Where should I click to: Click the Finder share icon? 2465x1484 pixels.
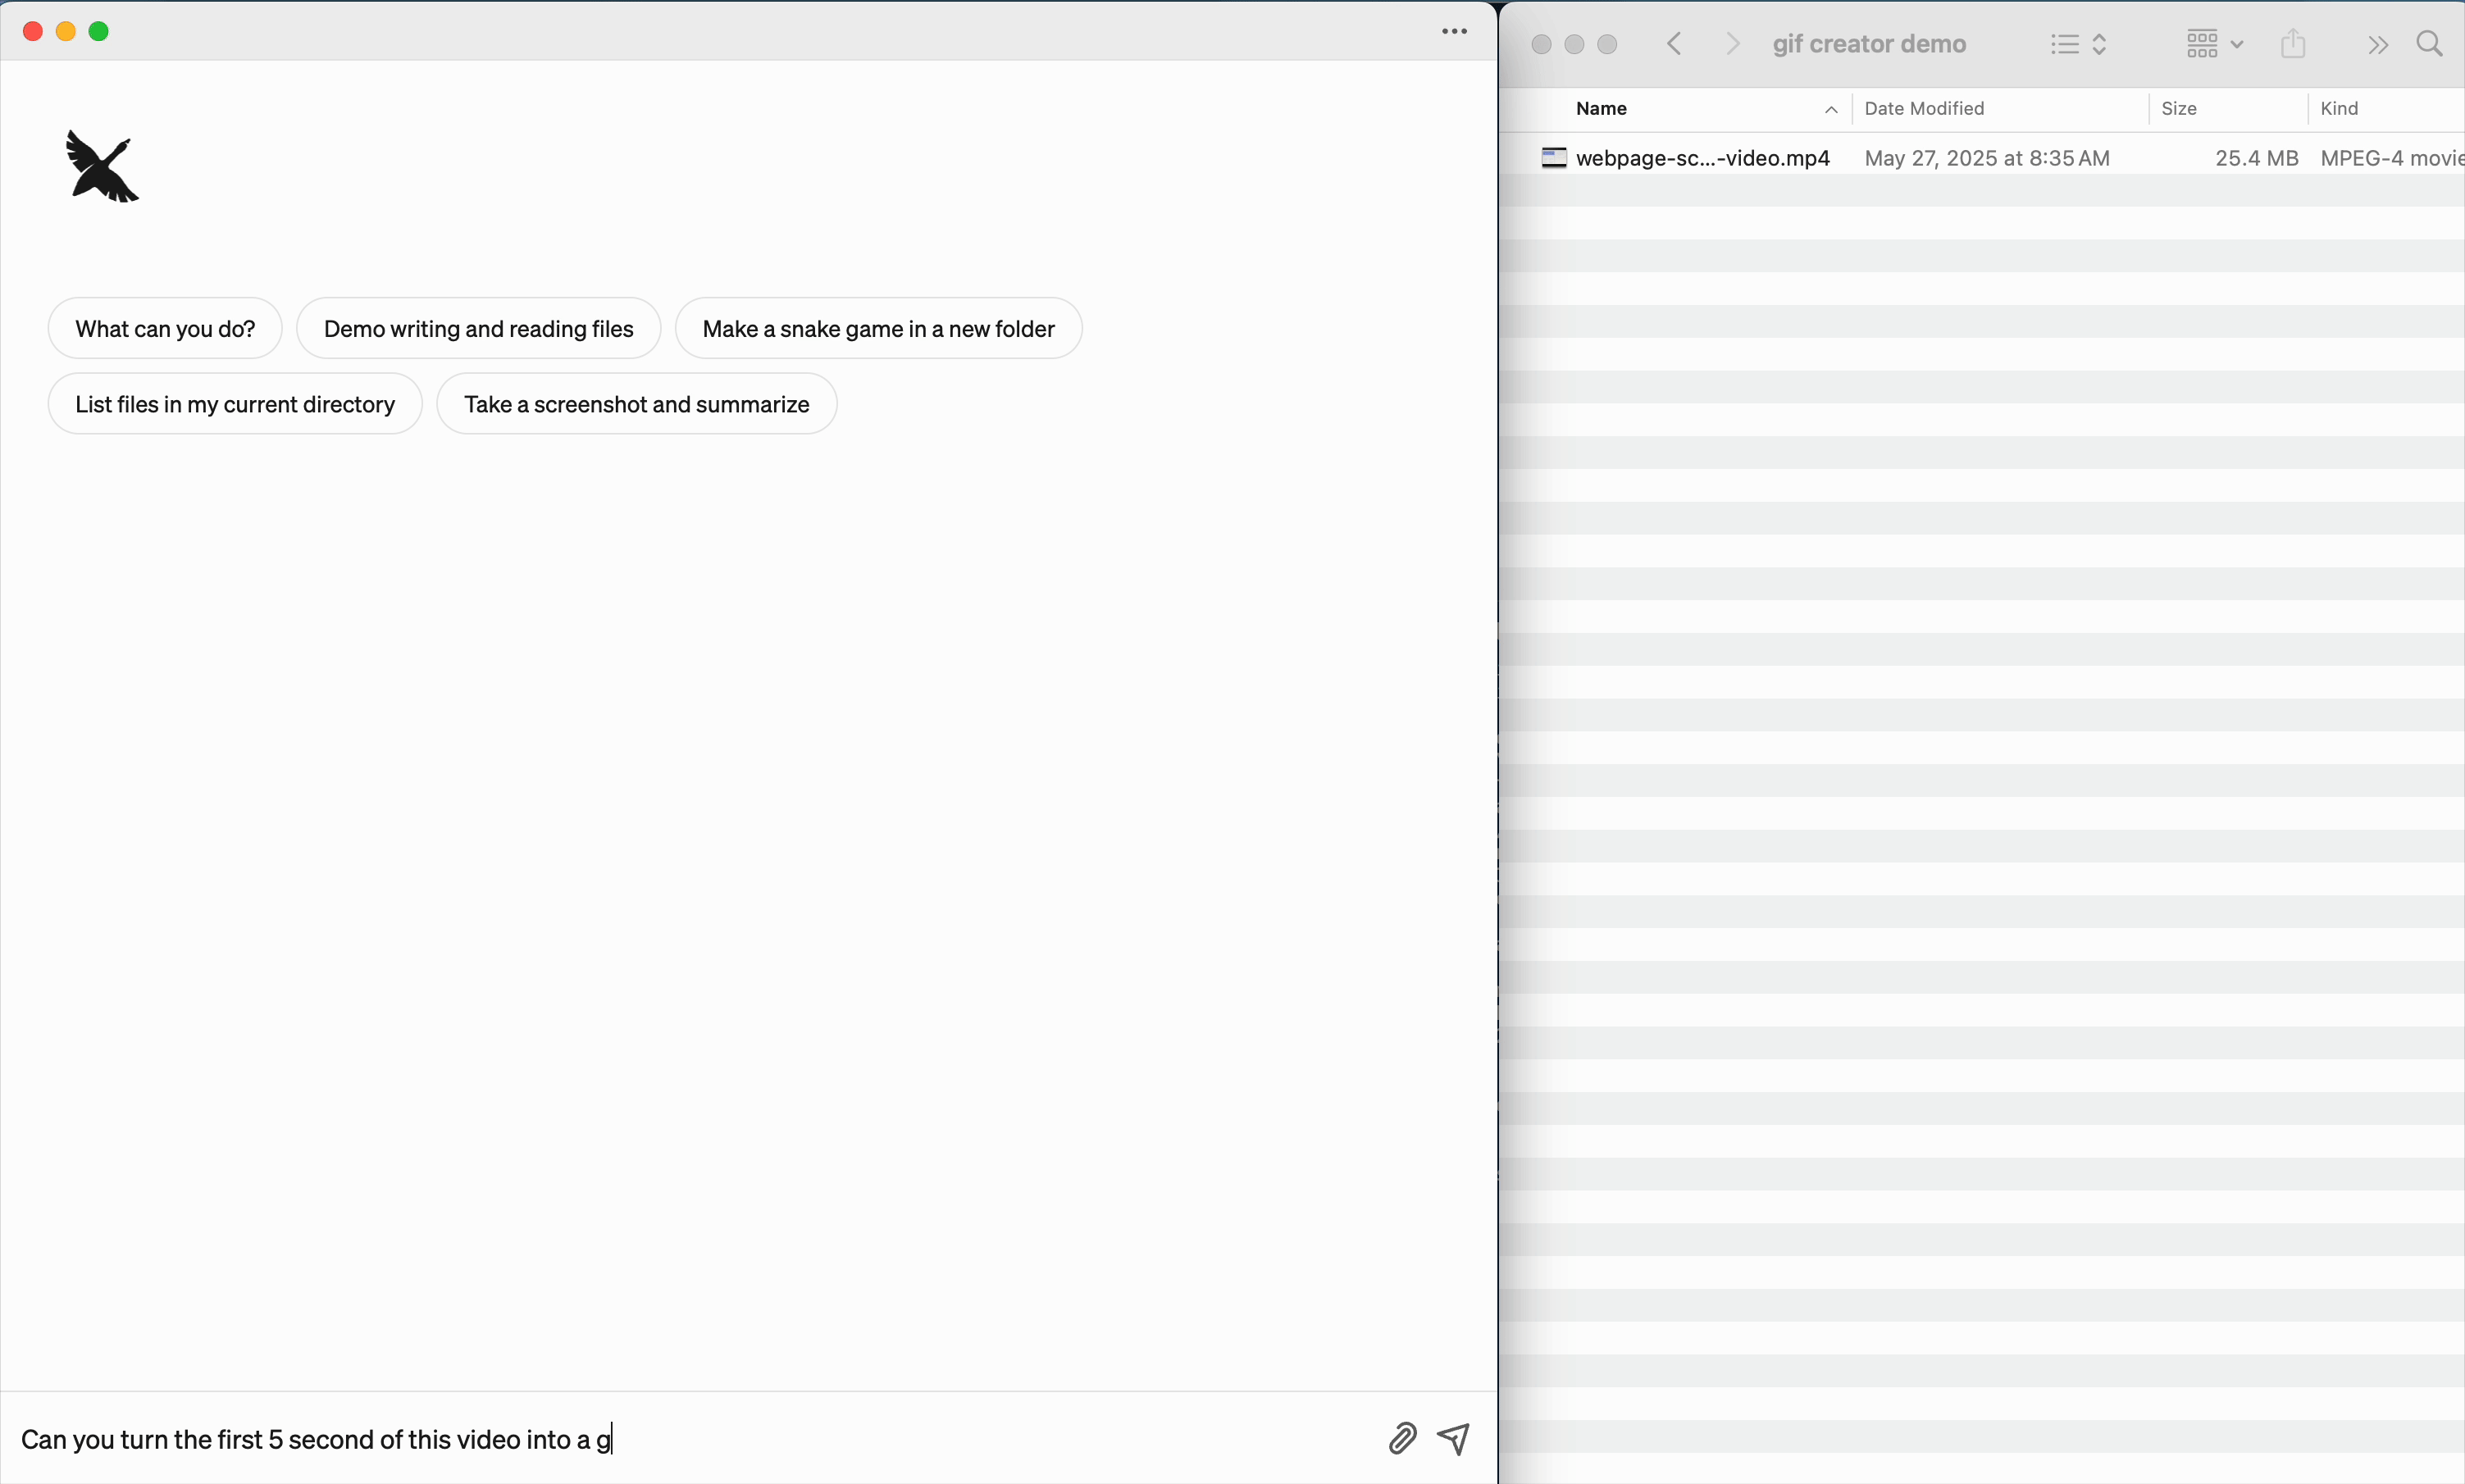tap(2293, 44)
